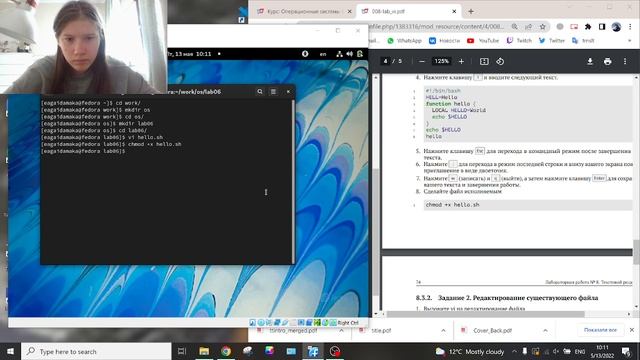Click the battery icon in Fedora top bar
Viewport: 640px width, 360px height.
[360, 54]
